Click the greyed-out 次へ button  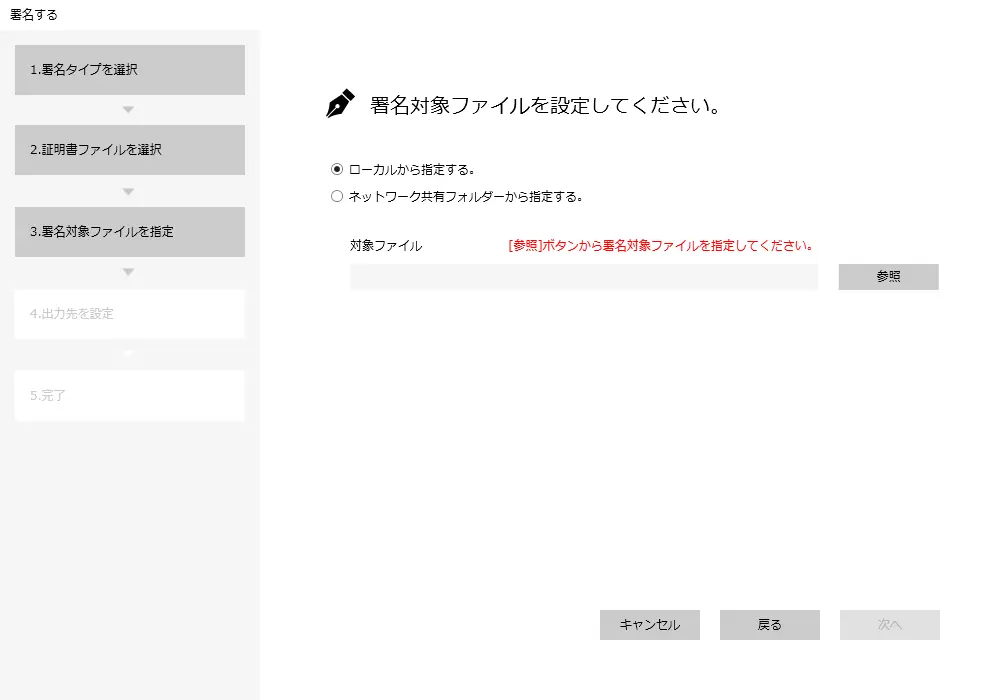pos(889,625)
